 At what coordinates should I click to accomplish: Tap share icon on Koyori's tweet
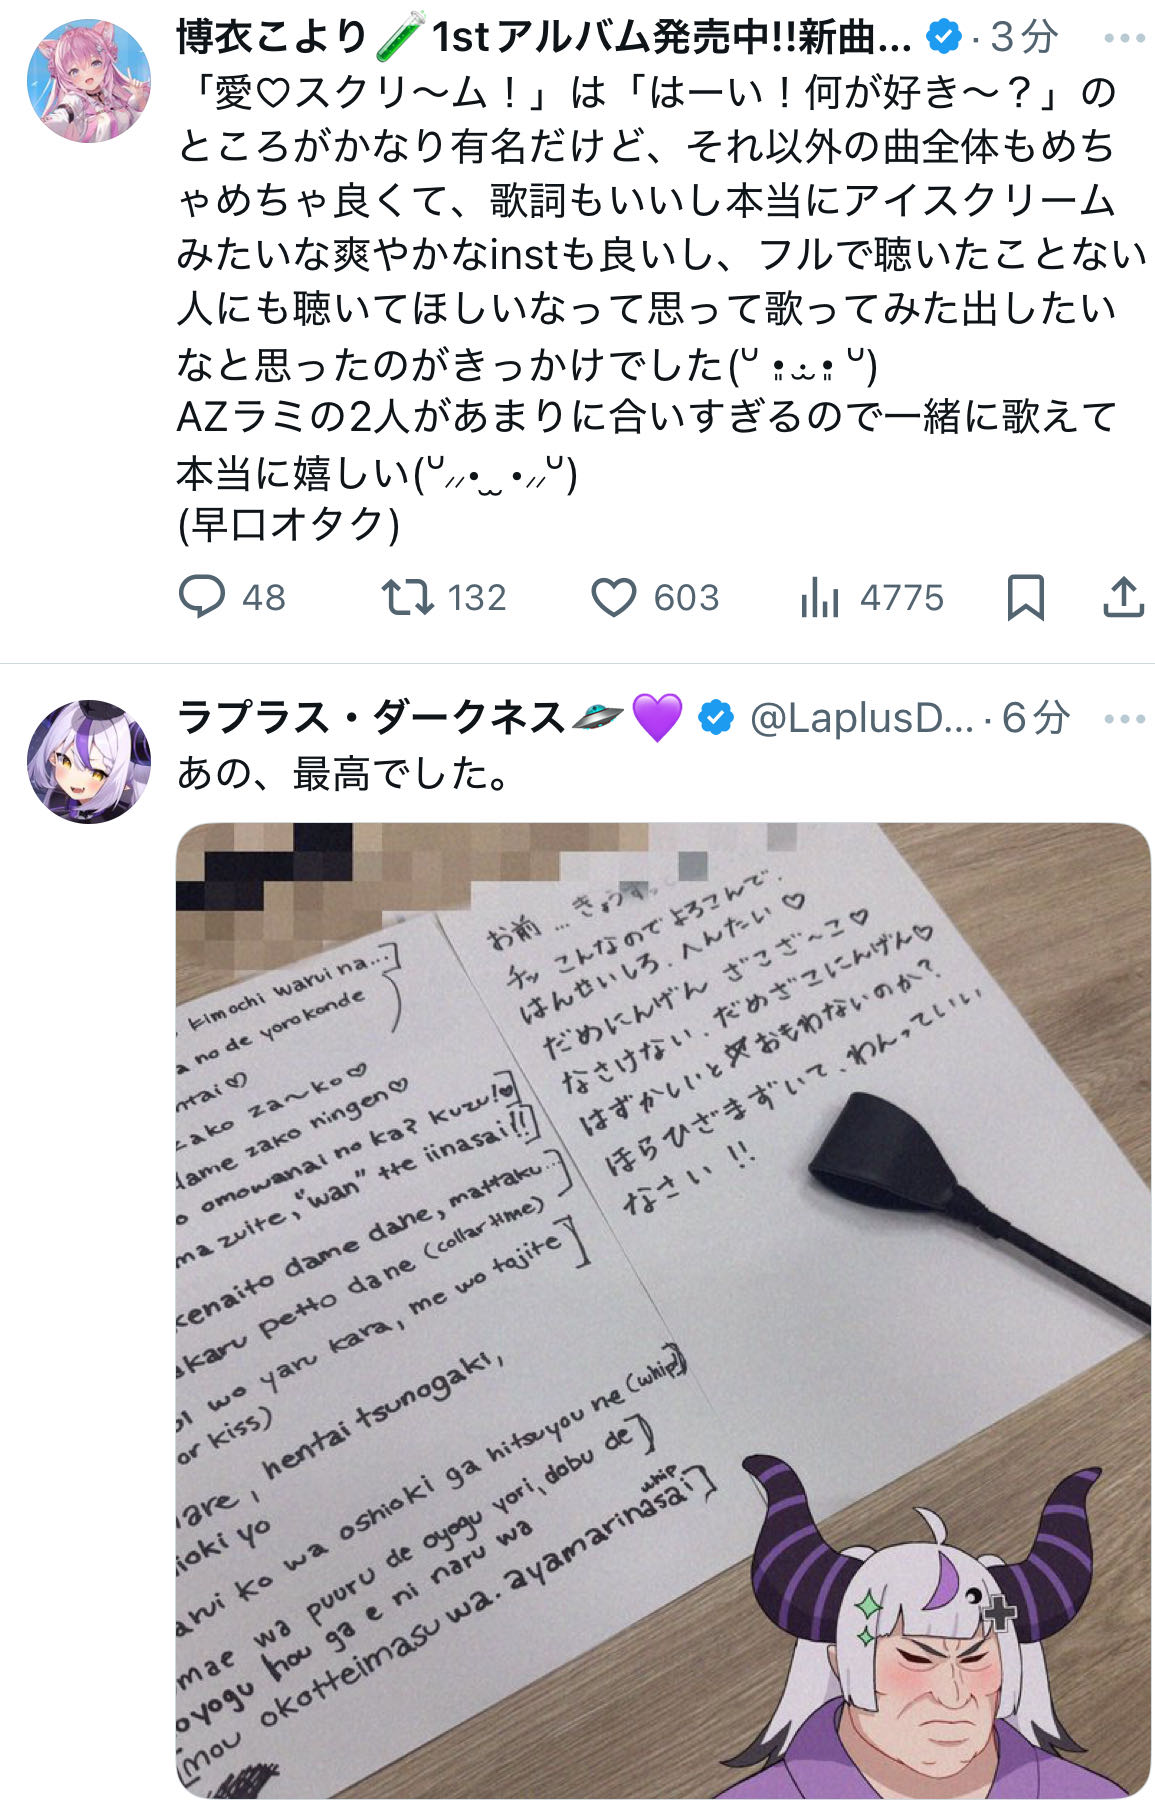(x=1123, y=597)
